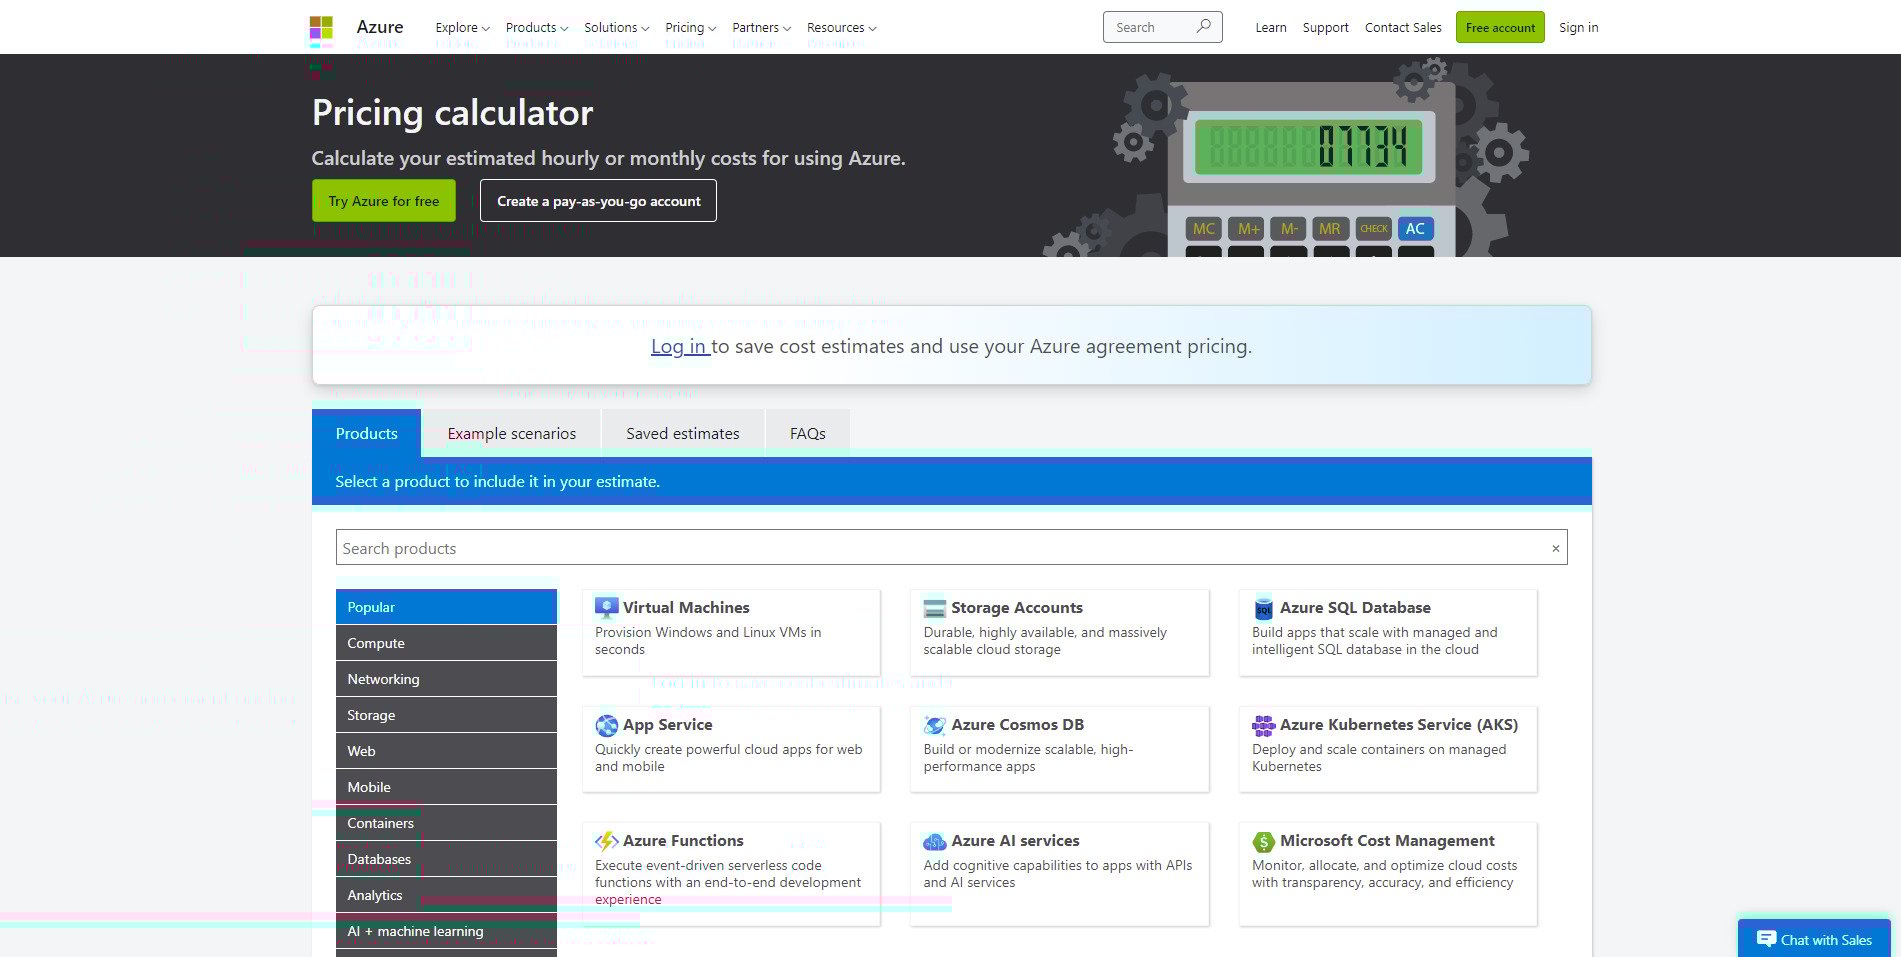Select the Databases category
Screen dimensions: 1901x957
point(446,859)
